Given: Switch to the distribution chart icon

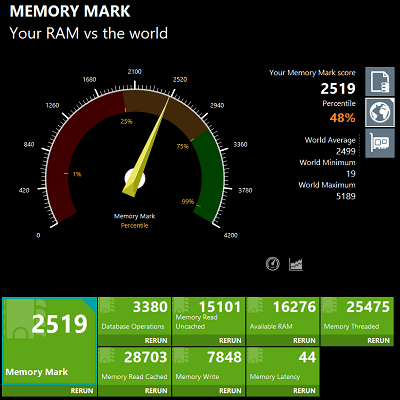Looking at the screenshot, I should pos(296,264).
